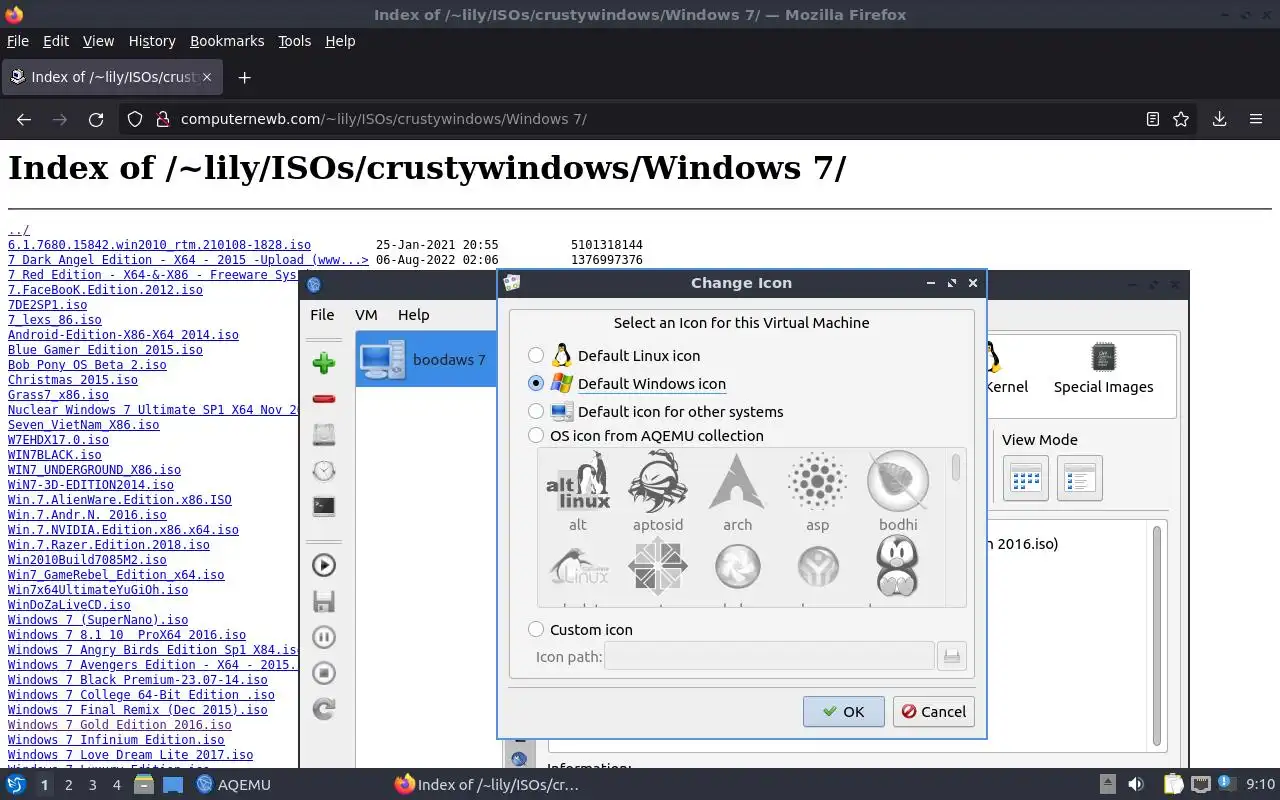Switch to icon grid View Mode

tap(1025, 478)
